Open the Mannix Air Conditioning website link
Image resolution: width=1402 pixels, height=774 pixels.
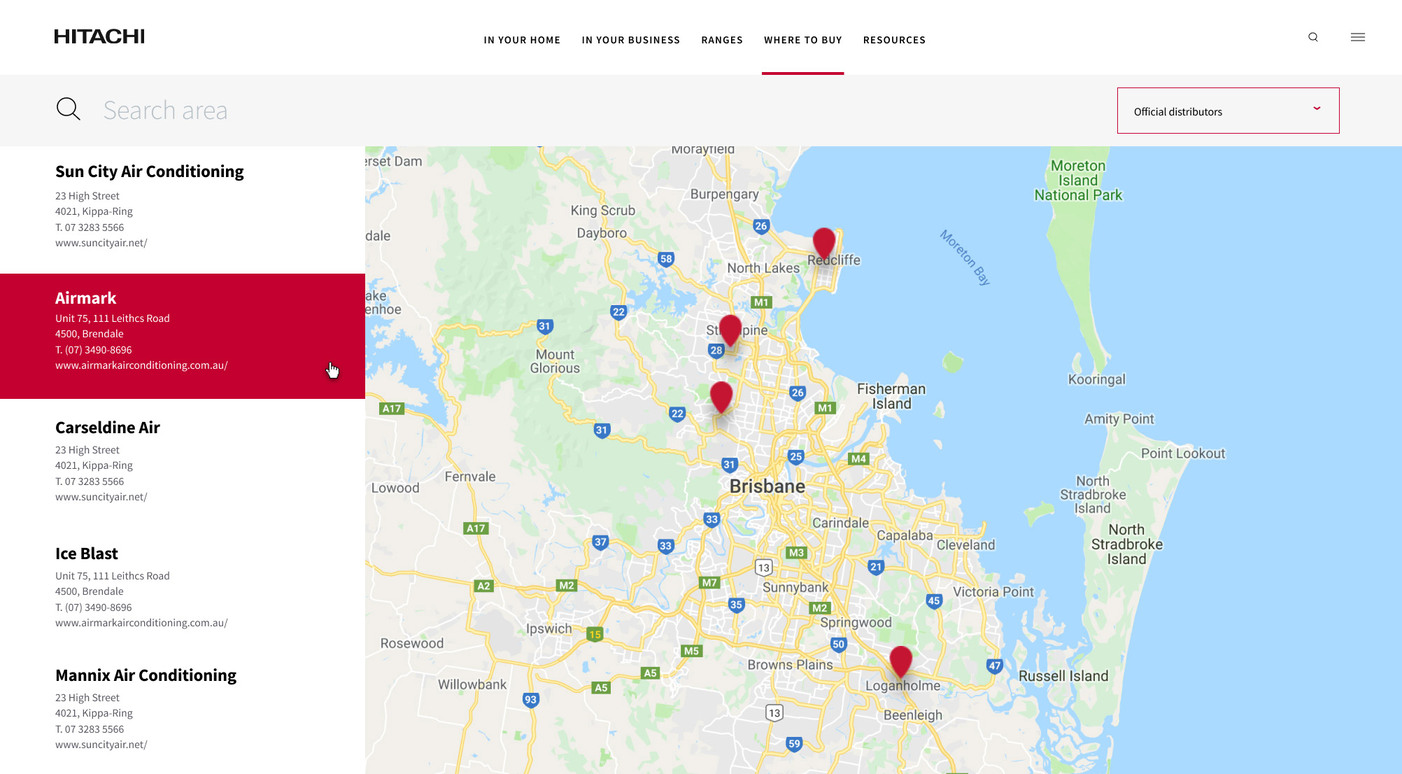point(101,745)
